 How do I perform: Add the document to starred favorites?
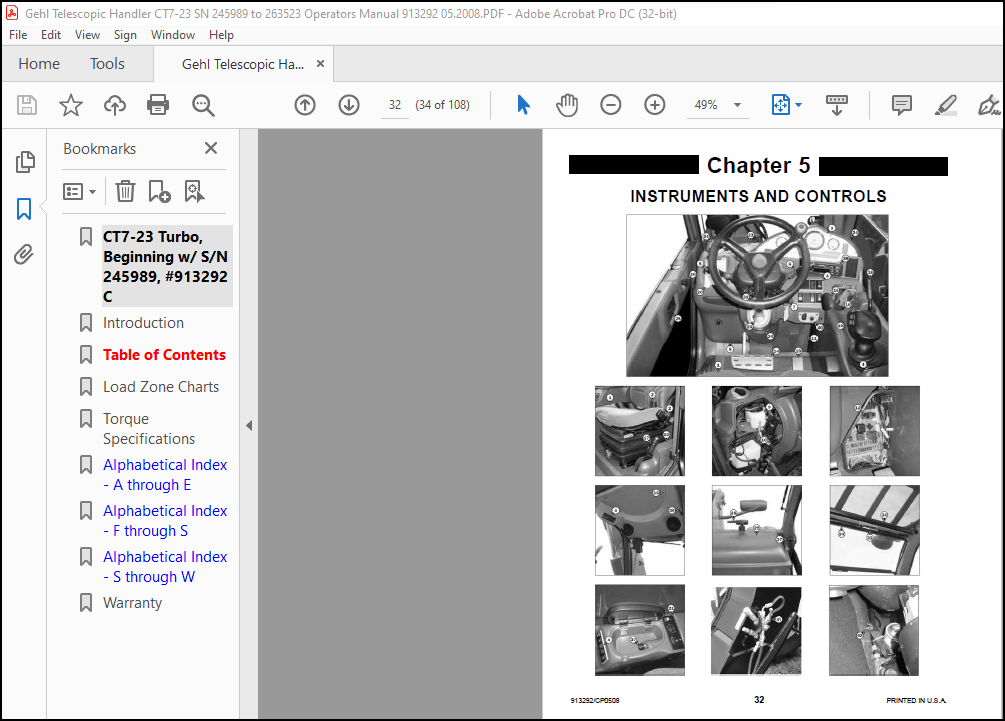point(71,104)
